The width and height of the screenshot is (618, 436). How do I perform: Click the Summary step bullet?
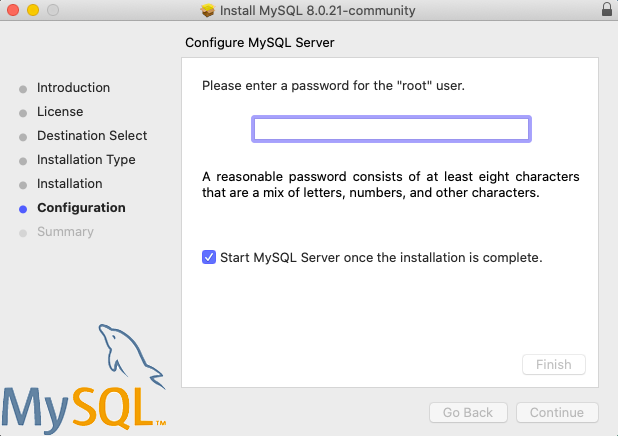coord(23,232)
